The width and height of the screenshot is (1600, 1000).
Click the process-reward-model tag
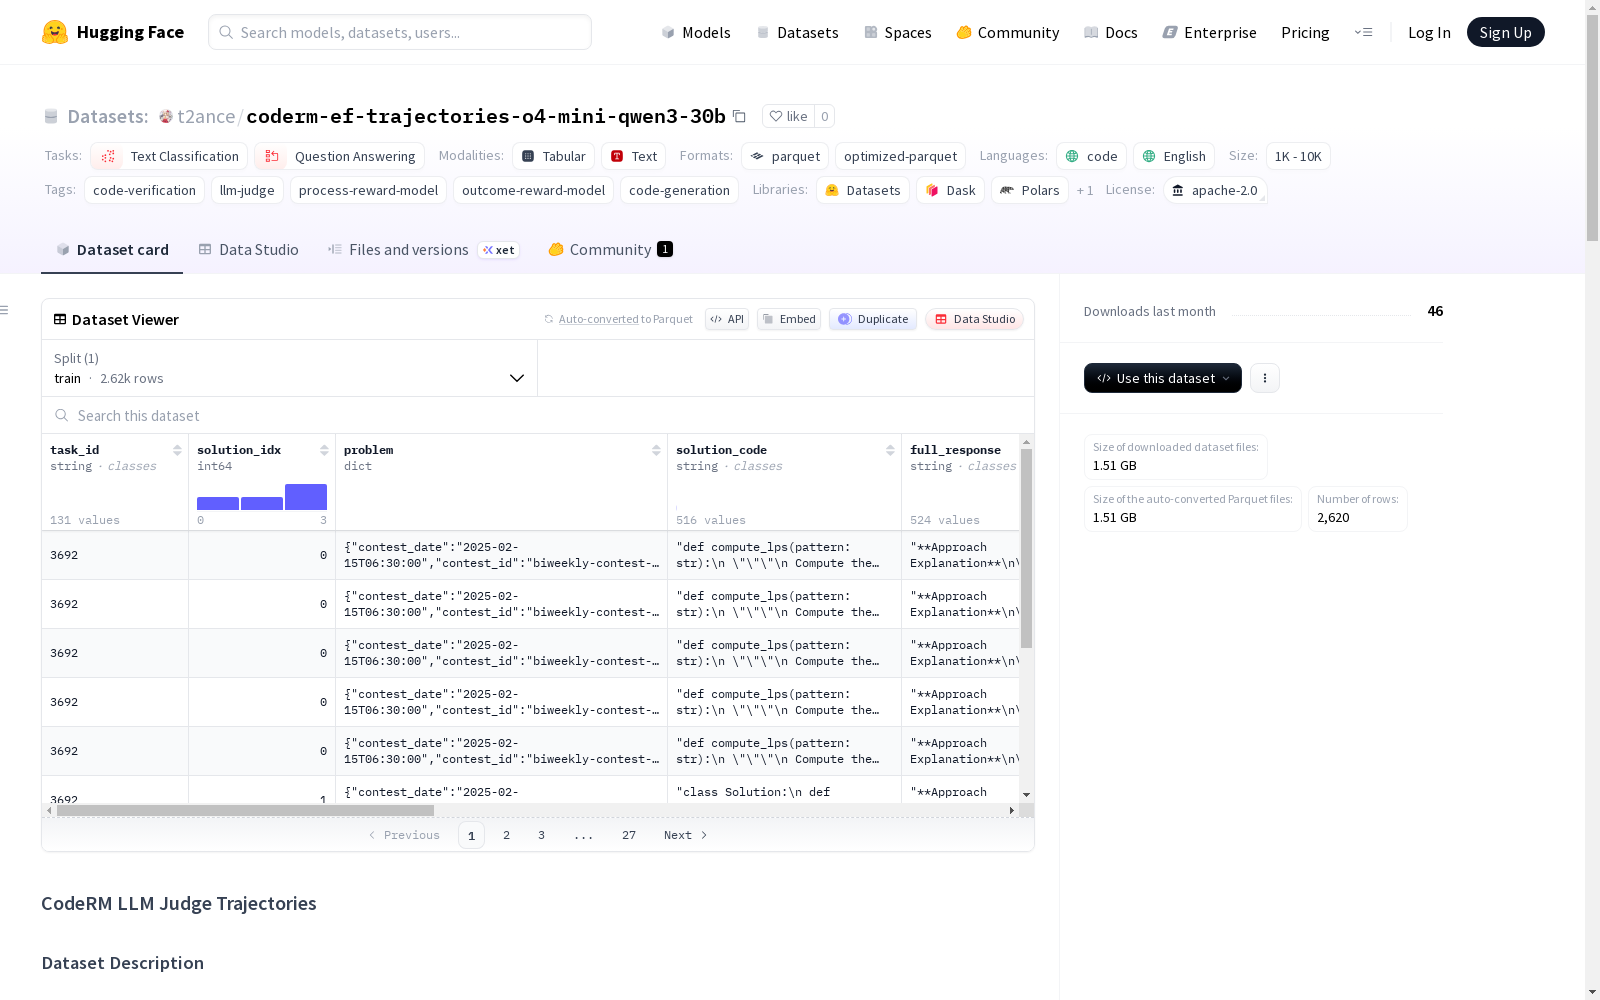[x=368, y=190]
